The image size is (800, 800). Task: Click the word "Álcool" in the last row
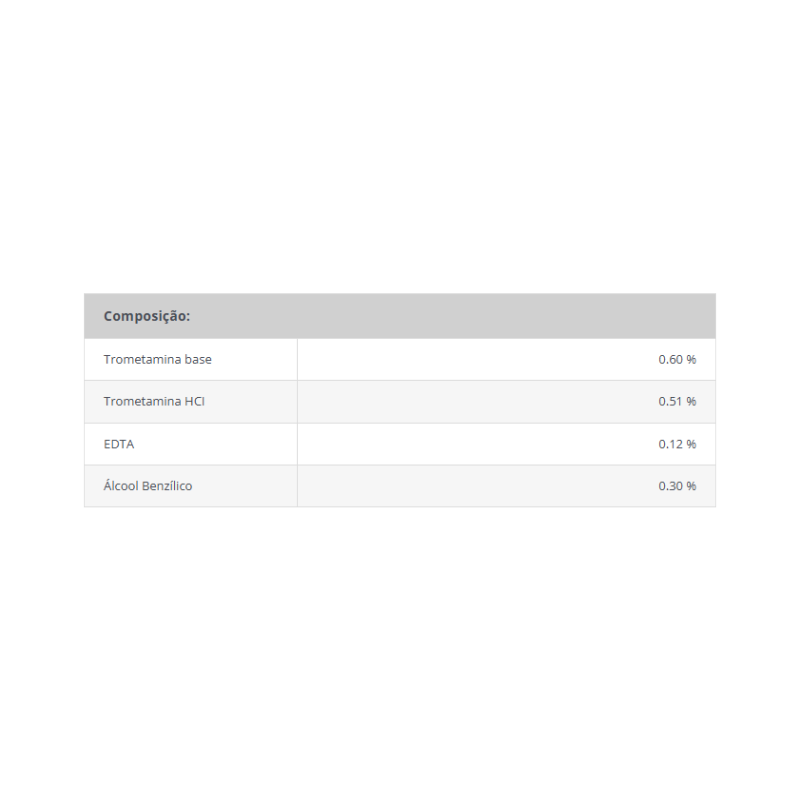click(x=121, y=486)
